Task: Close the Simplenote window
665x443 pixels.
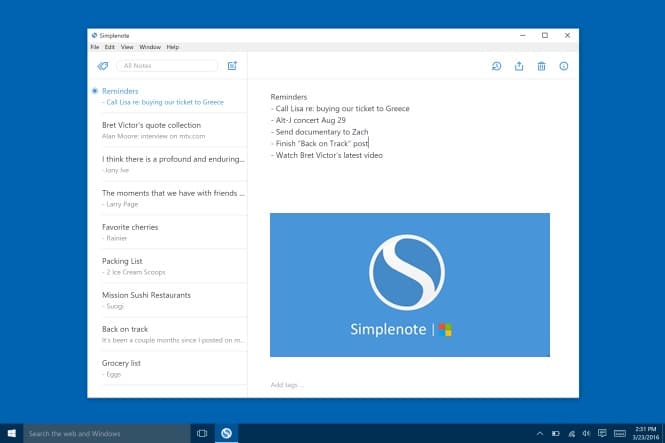Action: point(567,36)
